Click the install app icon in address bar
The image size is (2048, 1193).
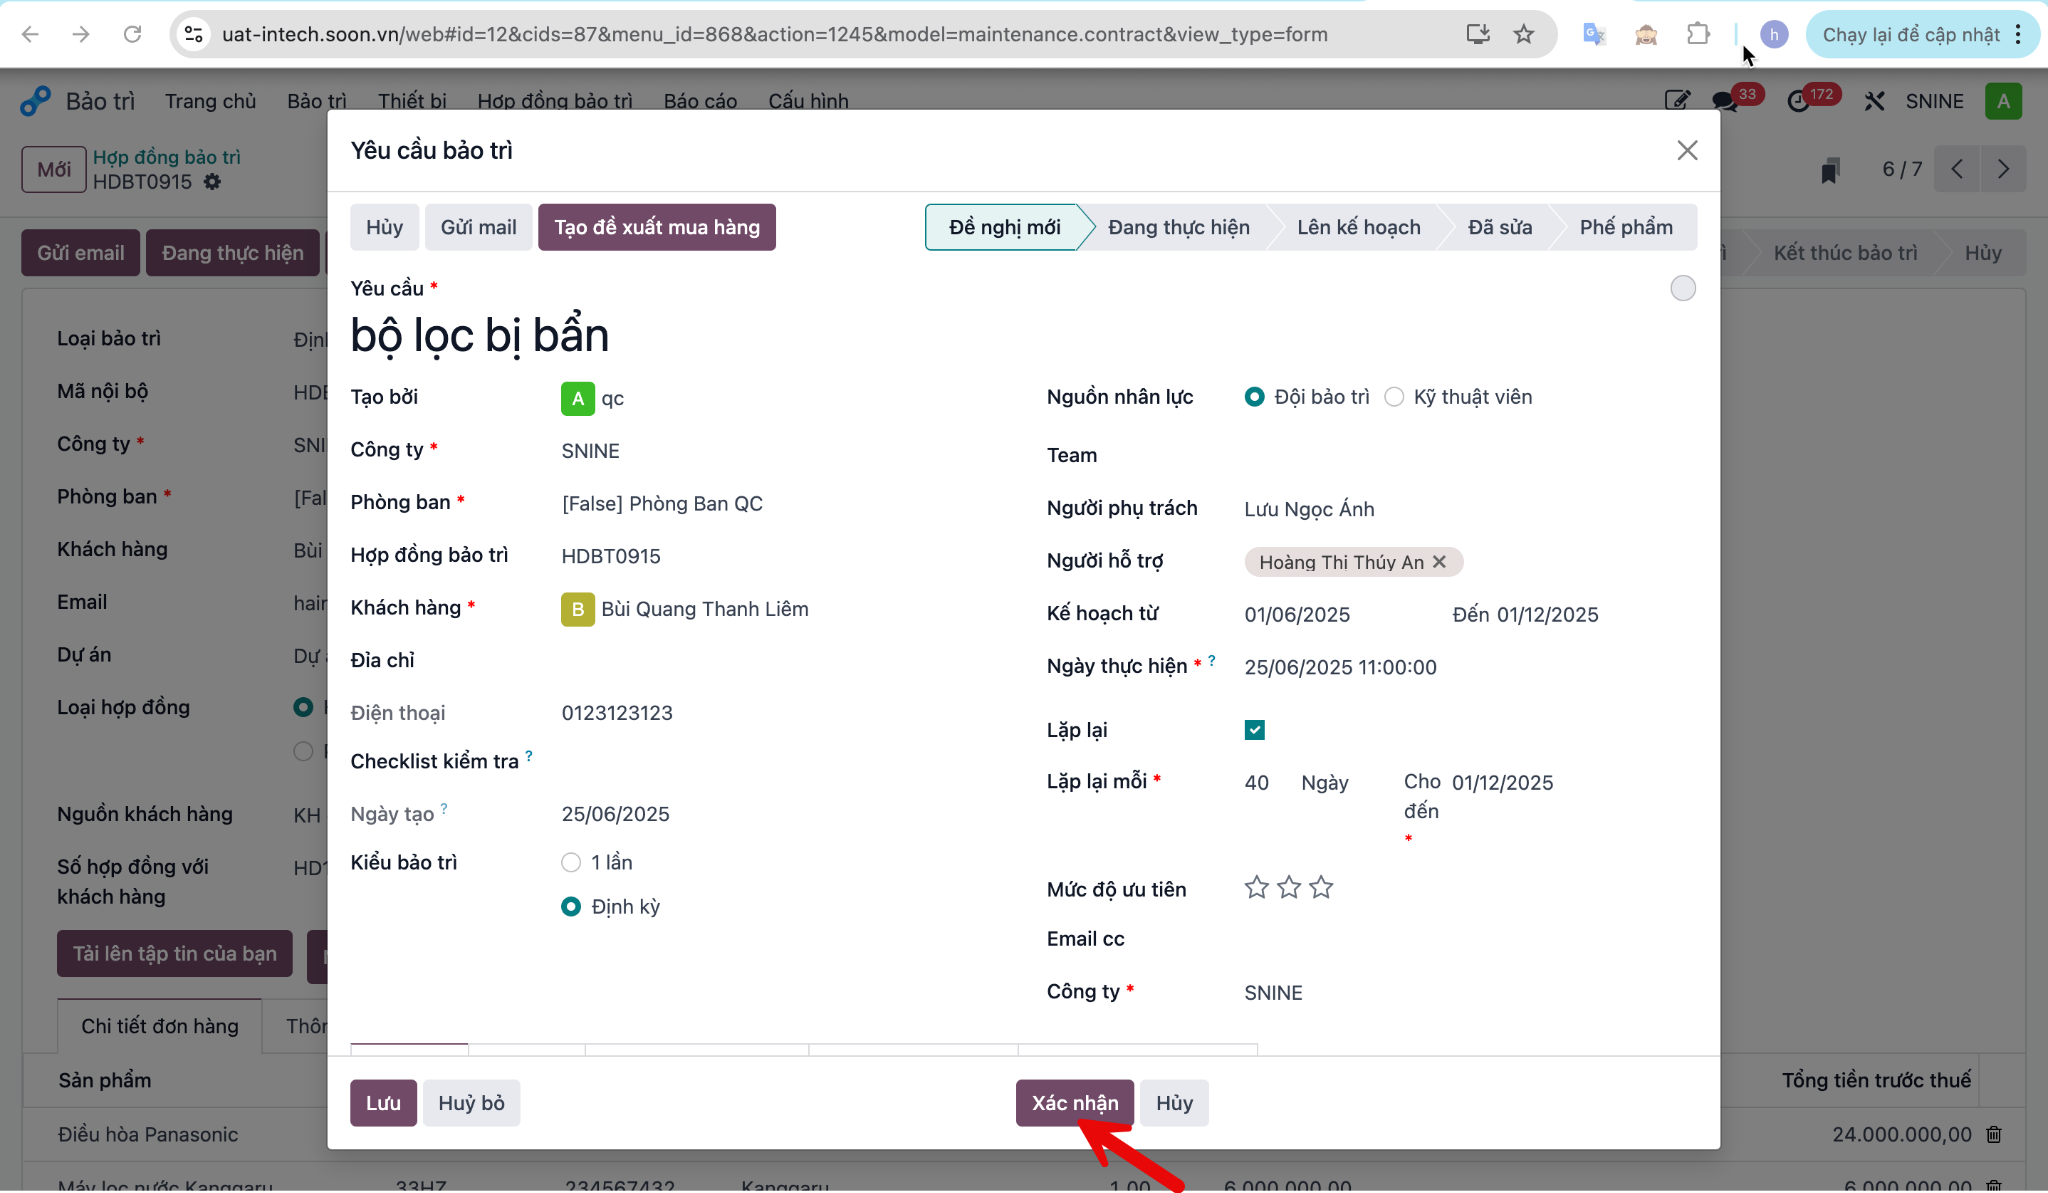click(x=1478, y=34)
